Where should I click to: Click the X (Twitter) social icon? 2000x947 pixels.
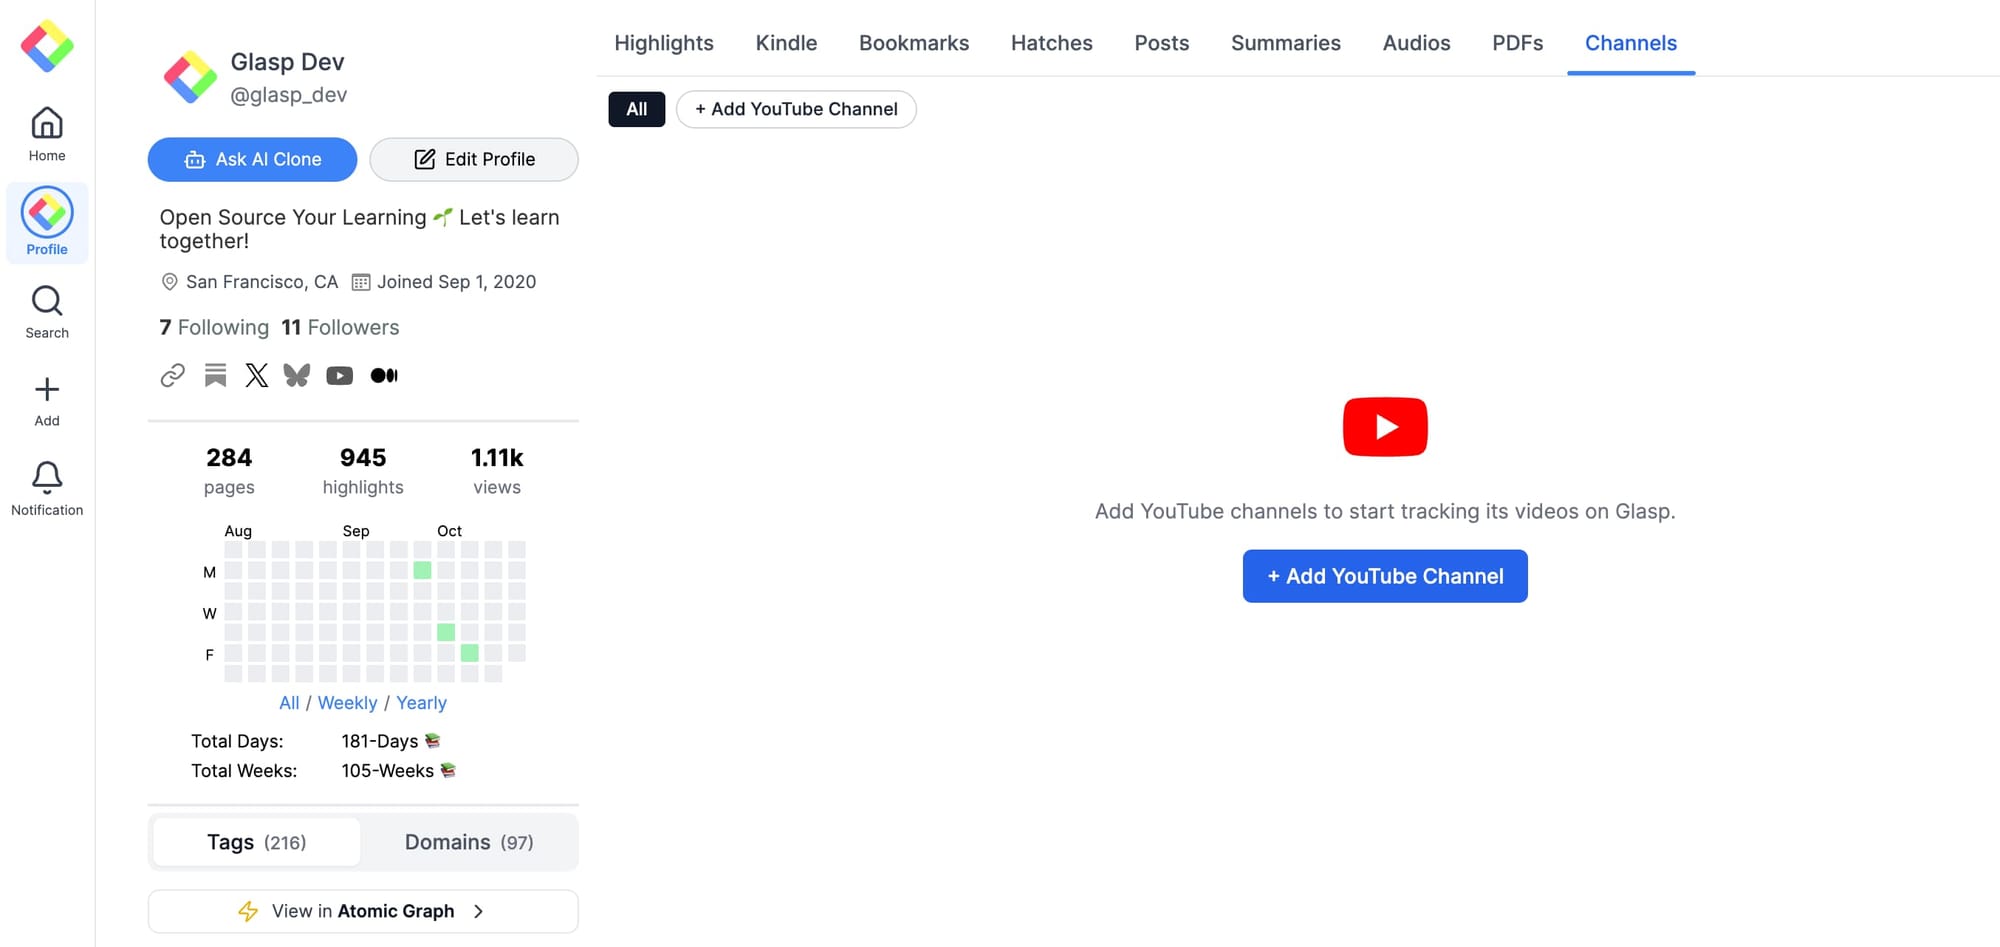[257, 375]
